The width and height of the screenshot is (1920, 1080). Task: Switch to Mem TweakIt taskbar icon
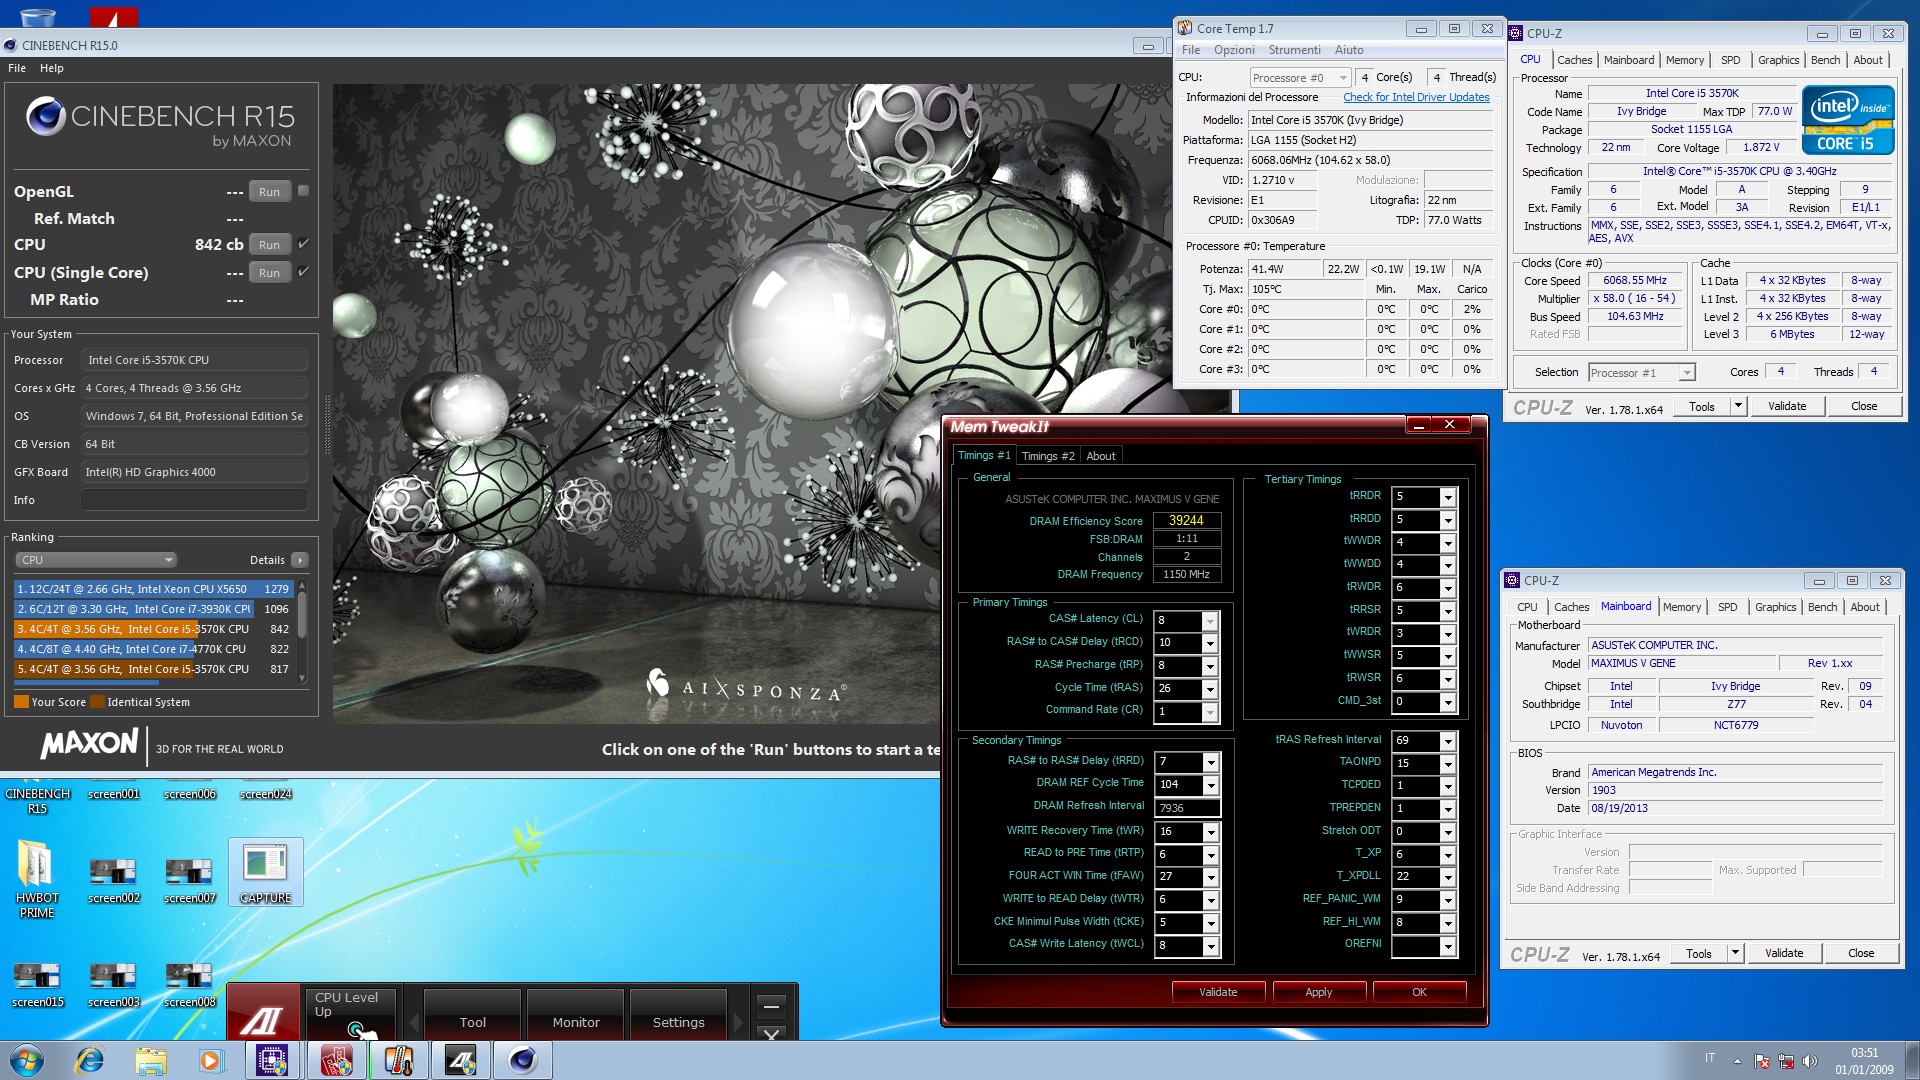pos(336,1060)
